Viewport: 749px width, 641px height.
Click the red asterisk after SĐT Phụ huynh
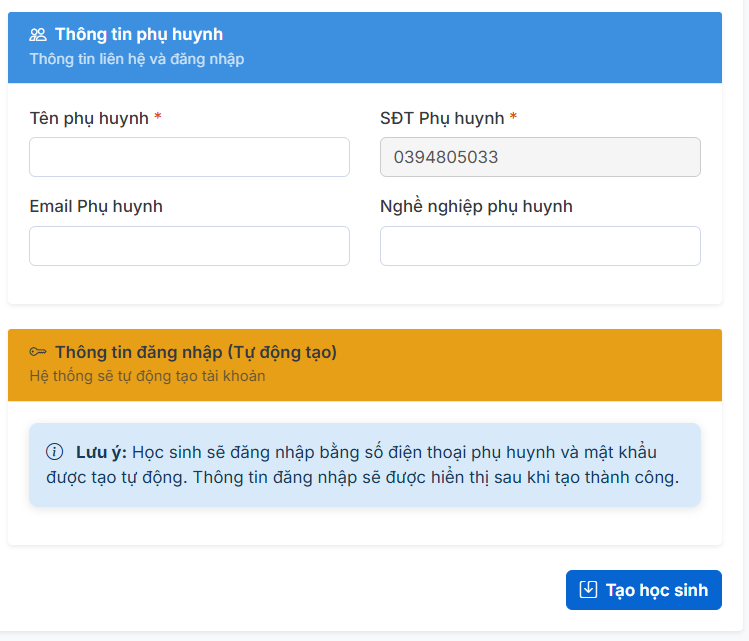click(x=513, y=119)
